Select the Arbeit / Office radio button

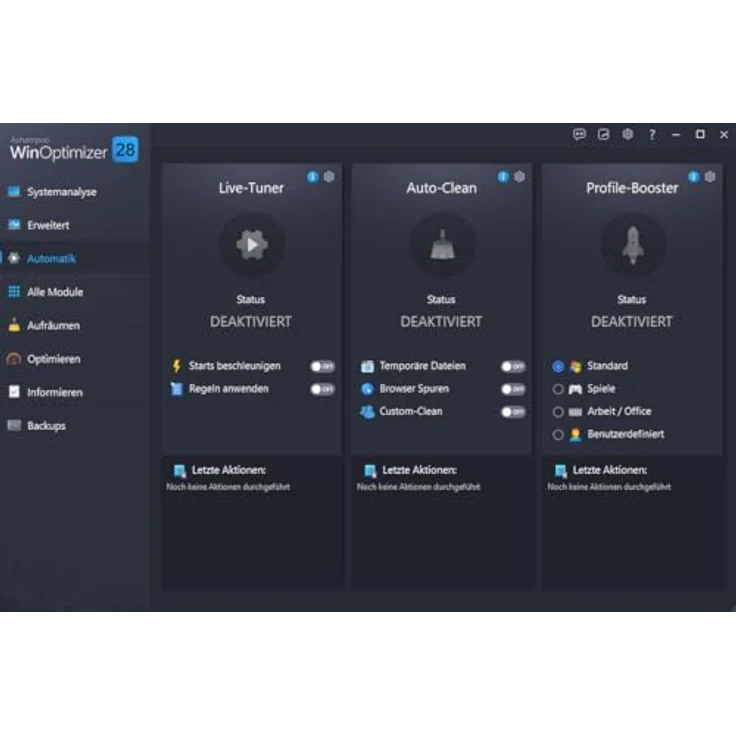(x=558, y=412)
